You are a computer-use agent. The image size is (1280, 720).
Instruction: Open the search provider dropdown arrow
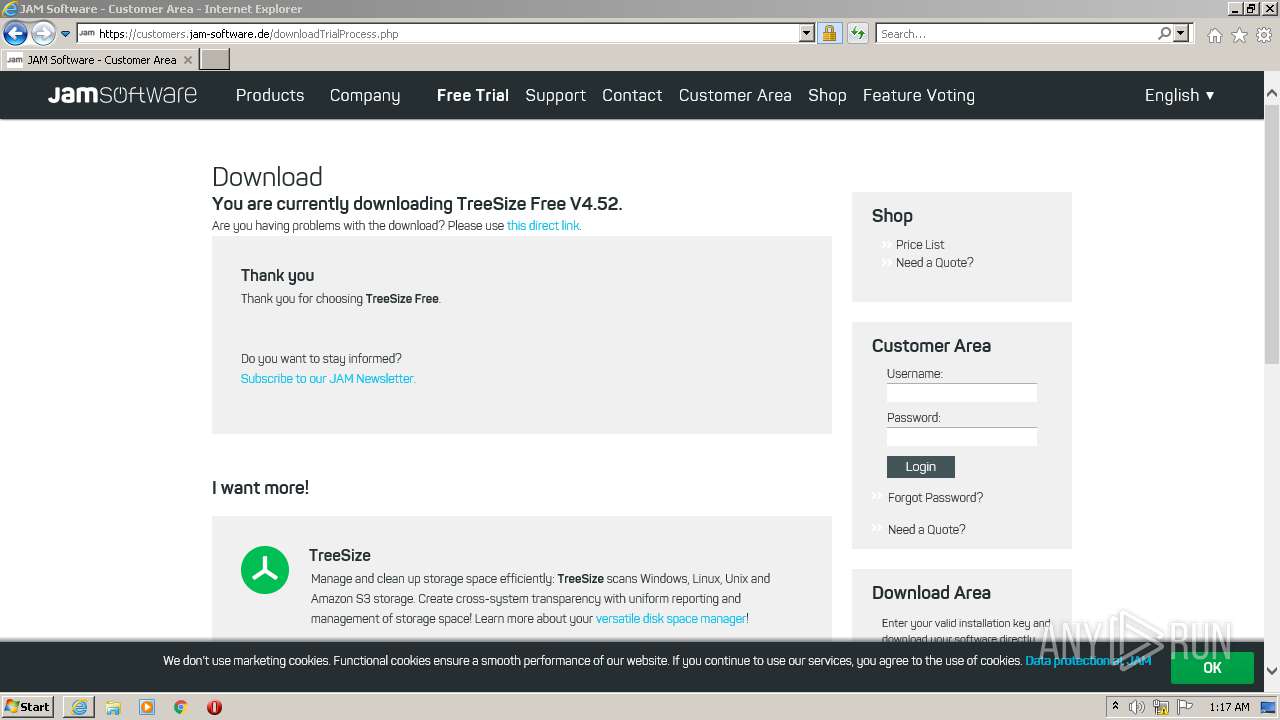tap(1181, 33)
